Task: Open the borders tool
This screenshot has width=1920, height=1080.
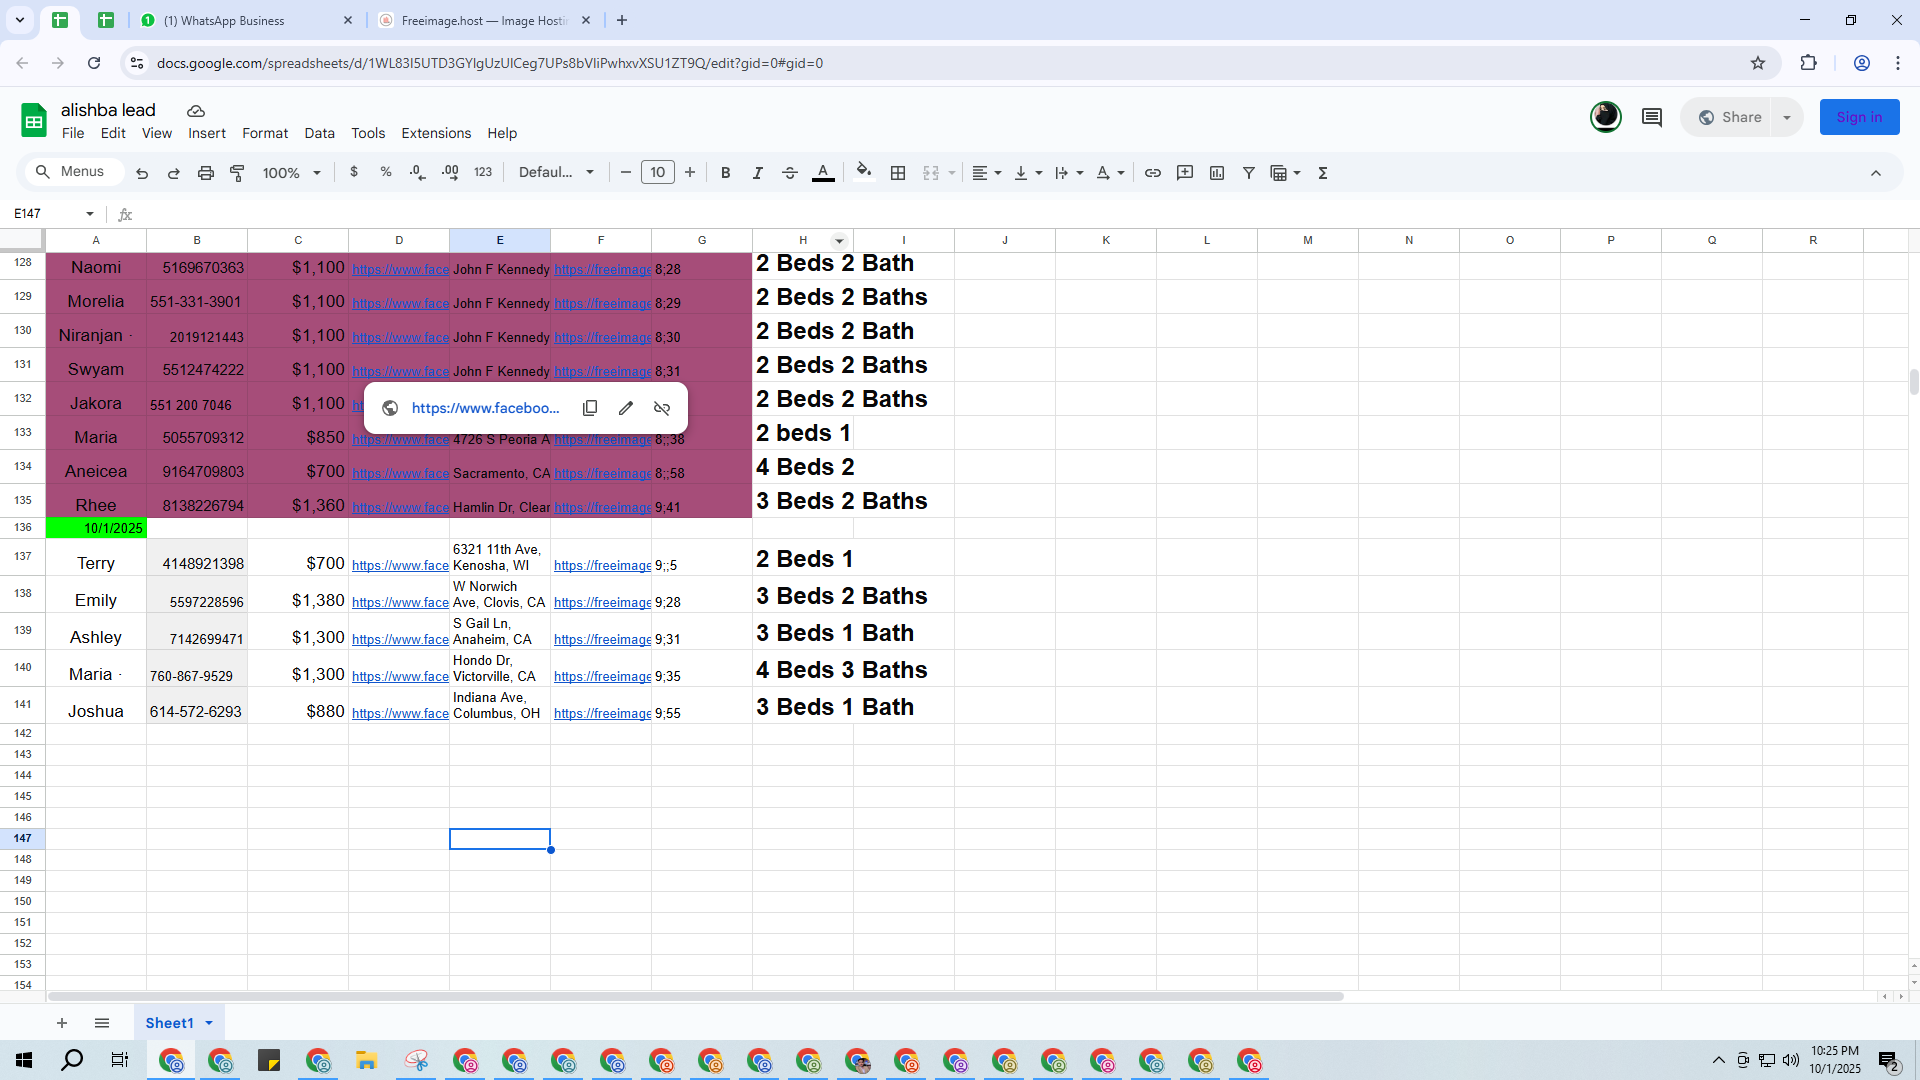Action: pos(898,173)
